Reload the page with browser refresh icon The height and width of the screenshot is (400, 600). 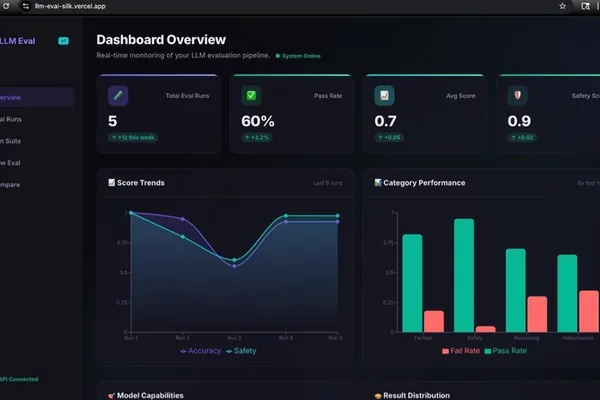pyautogui.click(x=6, y=6)
